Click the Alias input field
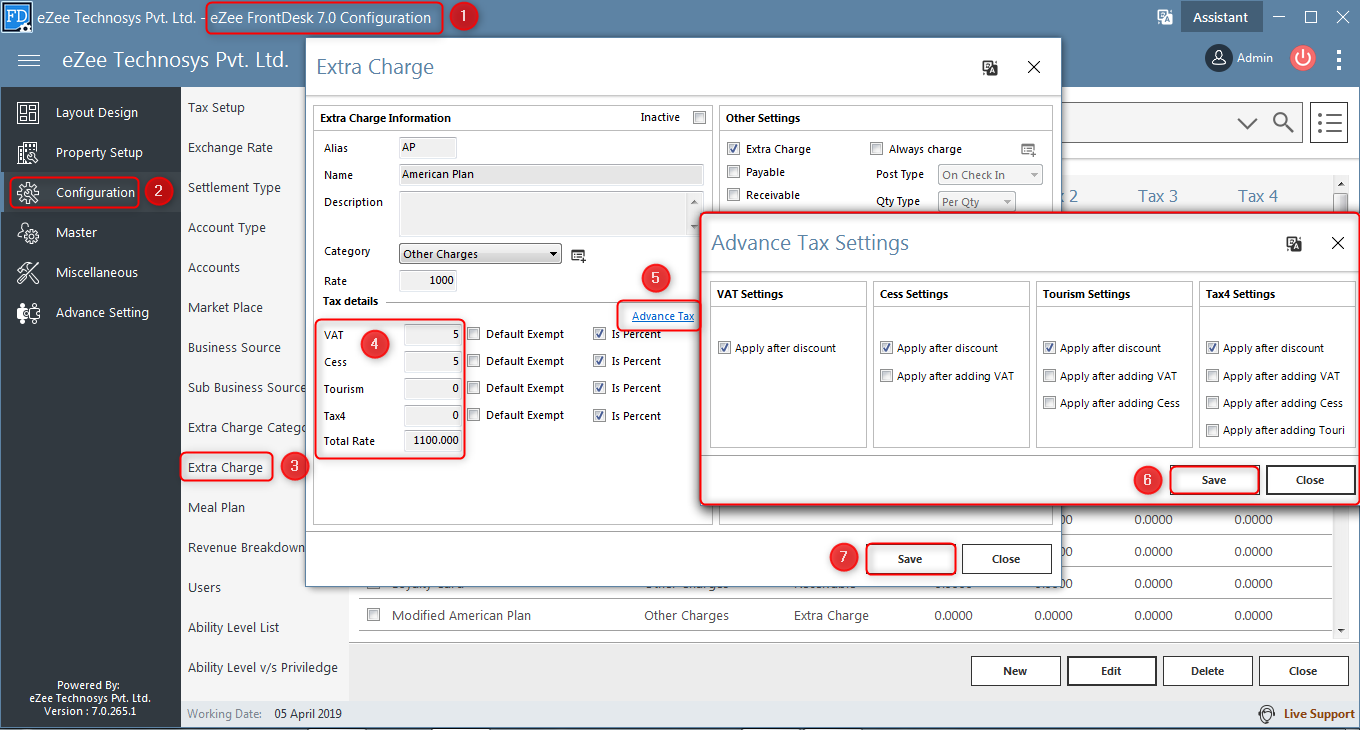Screen dimensions: 1360x730 click(428, 148)
